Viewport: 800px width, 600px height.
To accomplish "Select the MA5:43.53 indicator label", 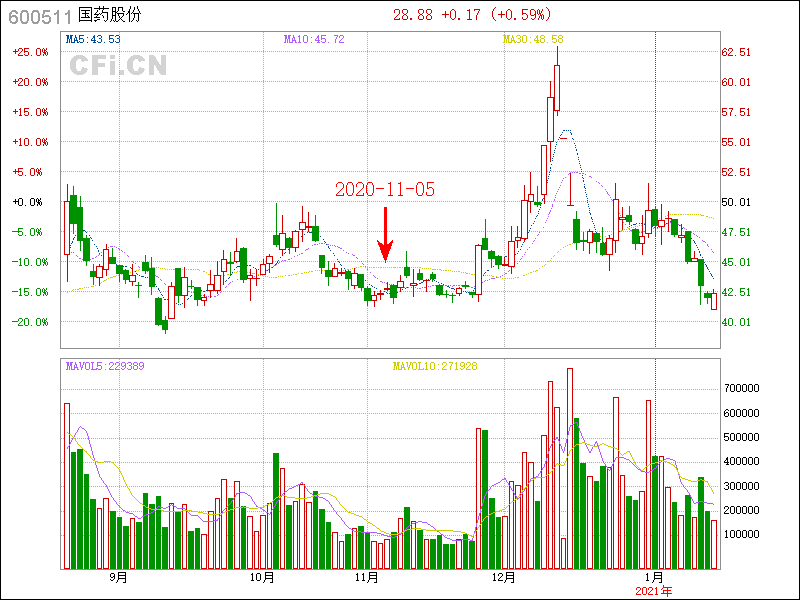I will coord(93,39).
